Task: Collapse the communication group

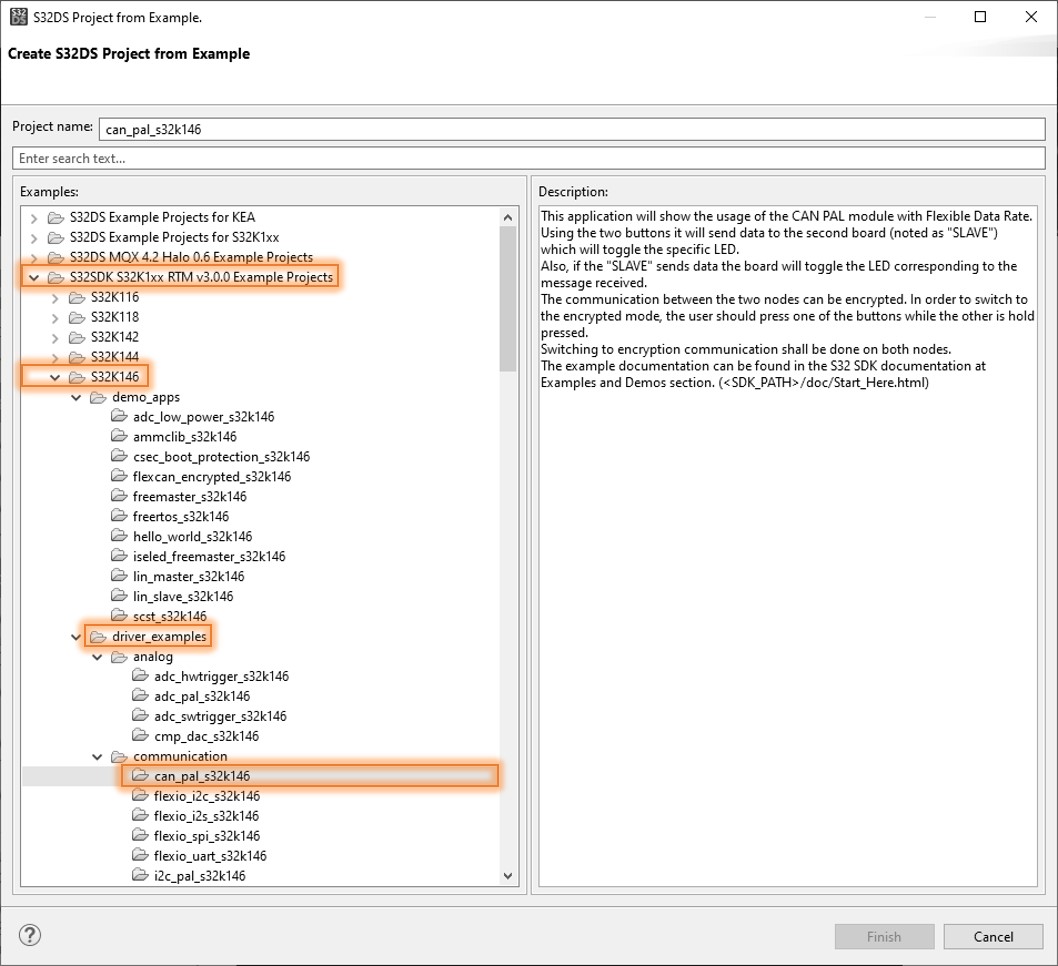Action: 97,756
